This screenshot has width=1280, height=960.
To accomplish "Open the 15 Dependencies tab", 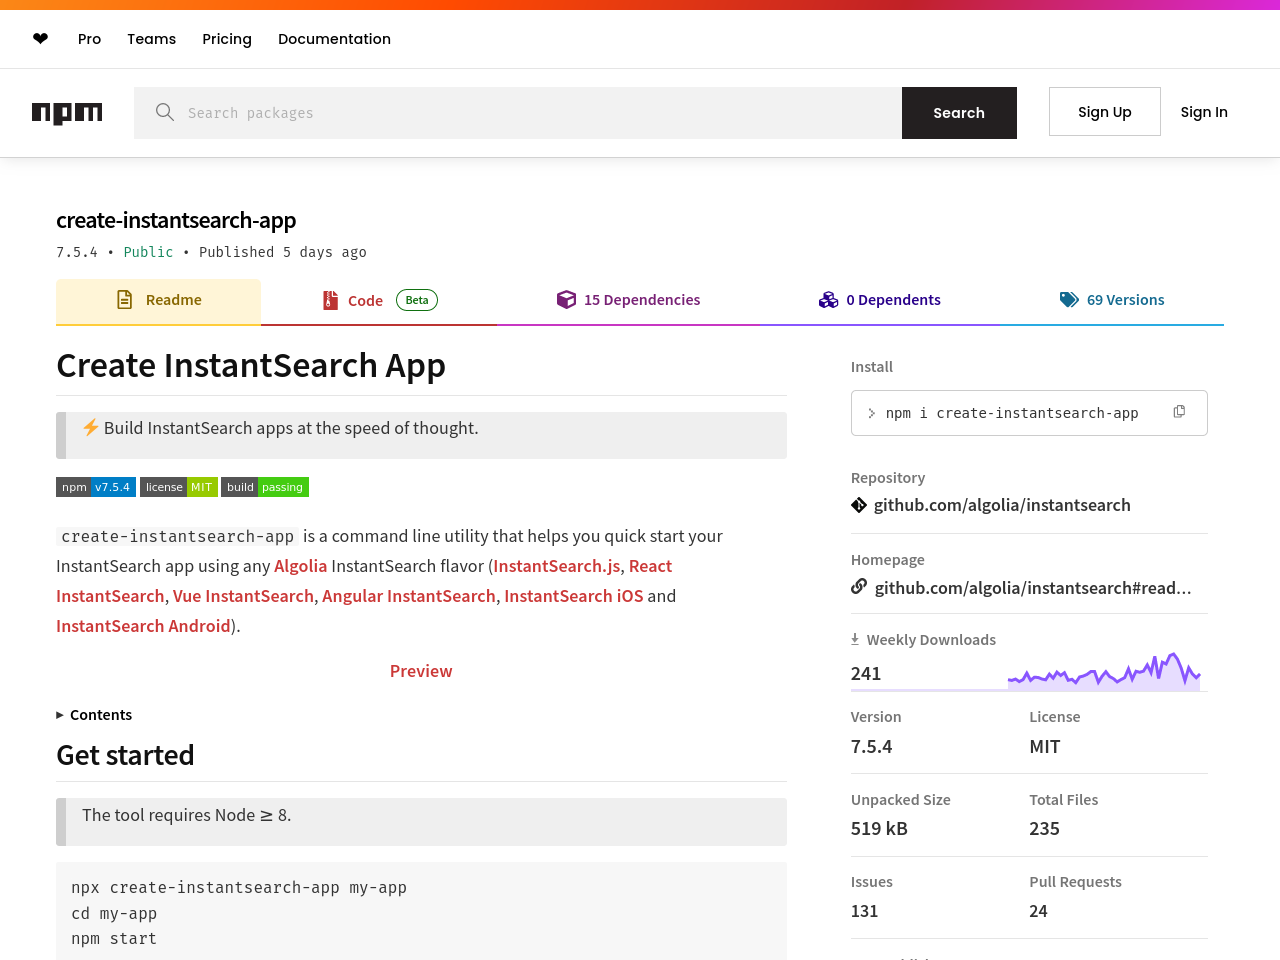I will tap(628, 301).
